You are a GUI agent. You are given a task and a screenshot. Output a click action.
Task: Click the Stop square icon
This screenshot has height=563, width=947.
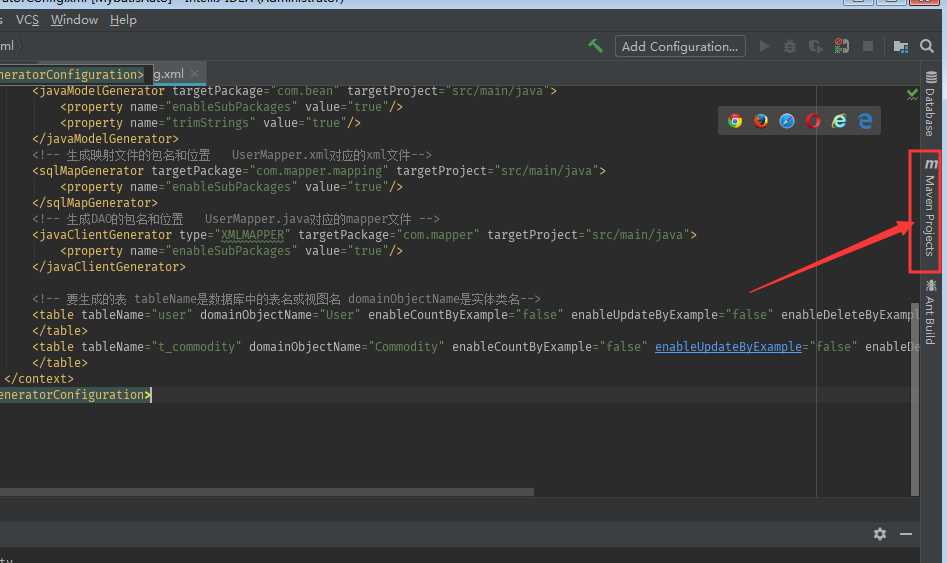(x=868, y=46)
